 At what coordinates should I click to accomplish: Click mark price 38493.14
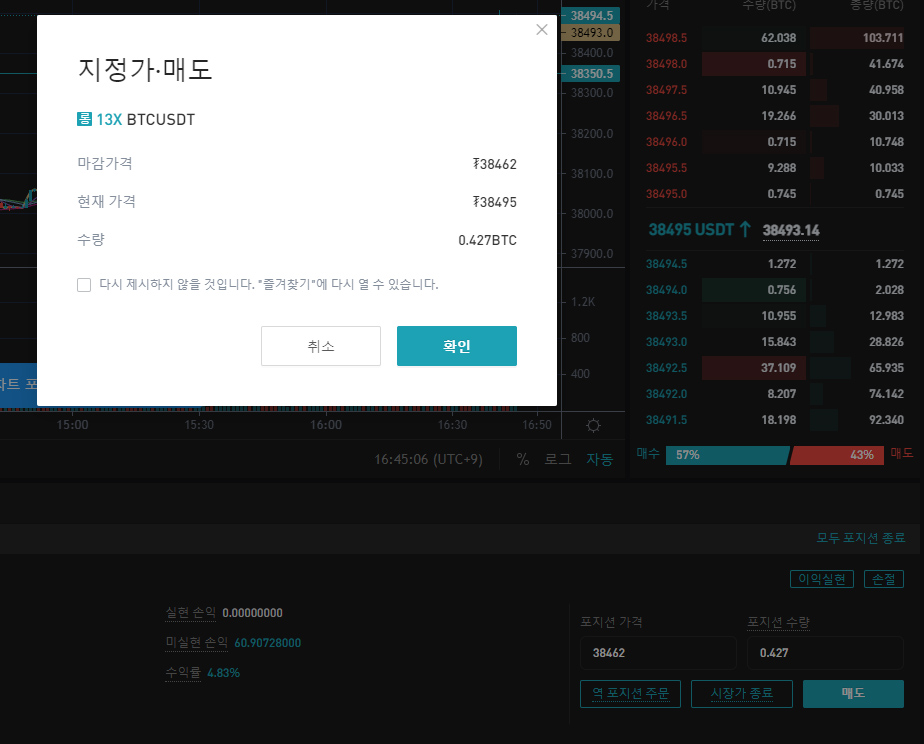click(x=791, y=230)
